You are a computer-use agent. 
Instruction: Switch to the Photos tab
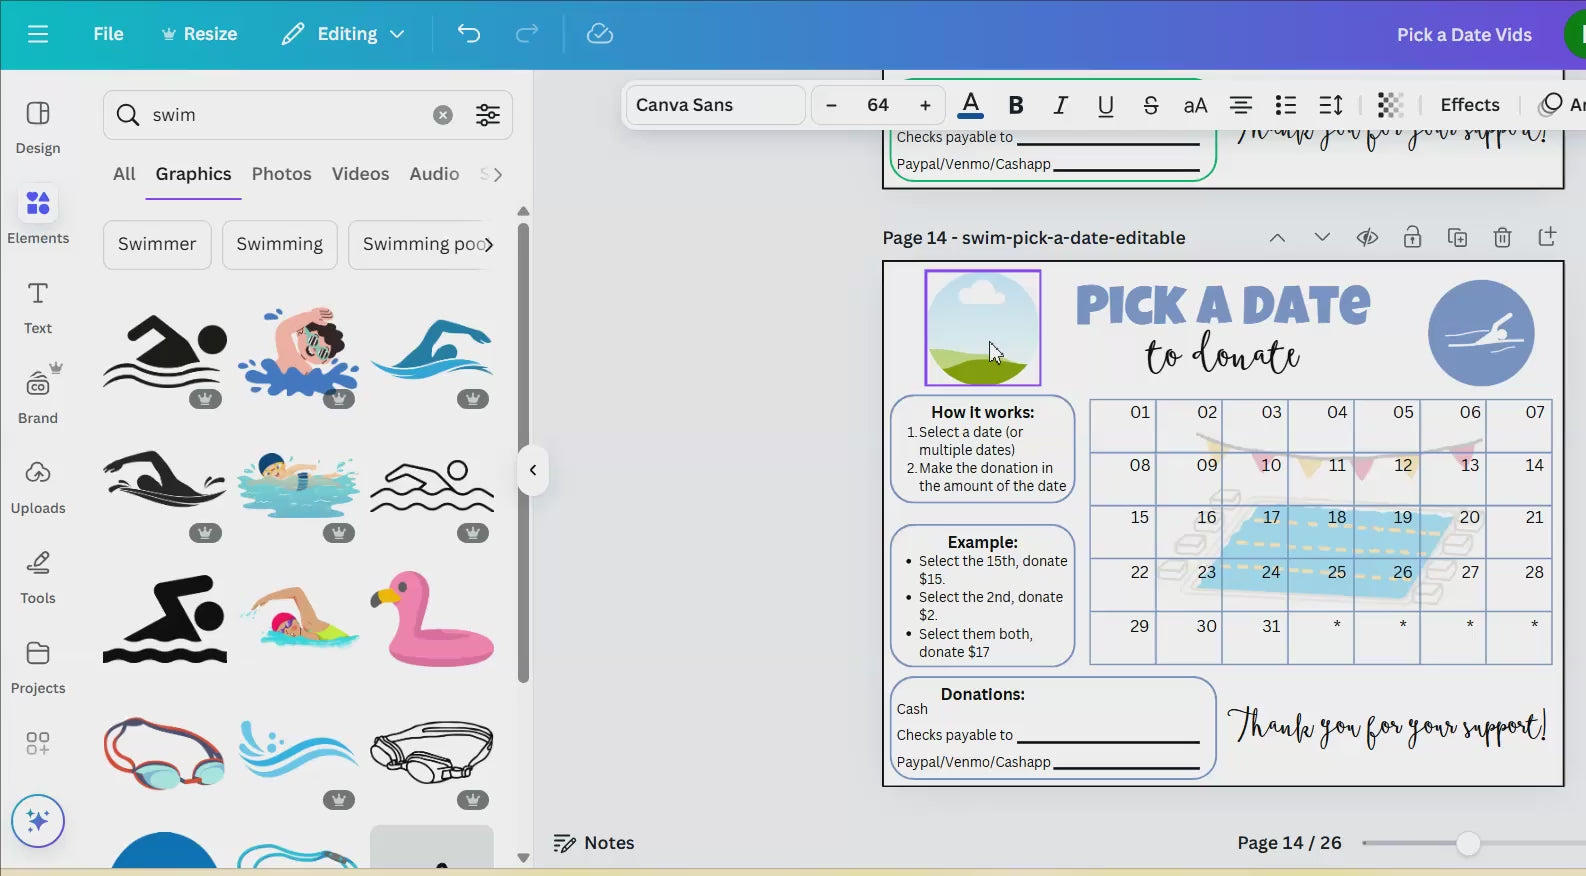281,174
